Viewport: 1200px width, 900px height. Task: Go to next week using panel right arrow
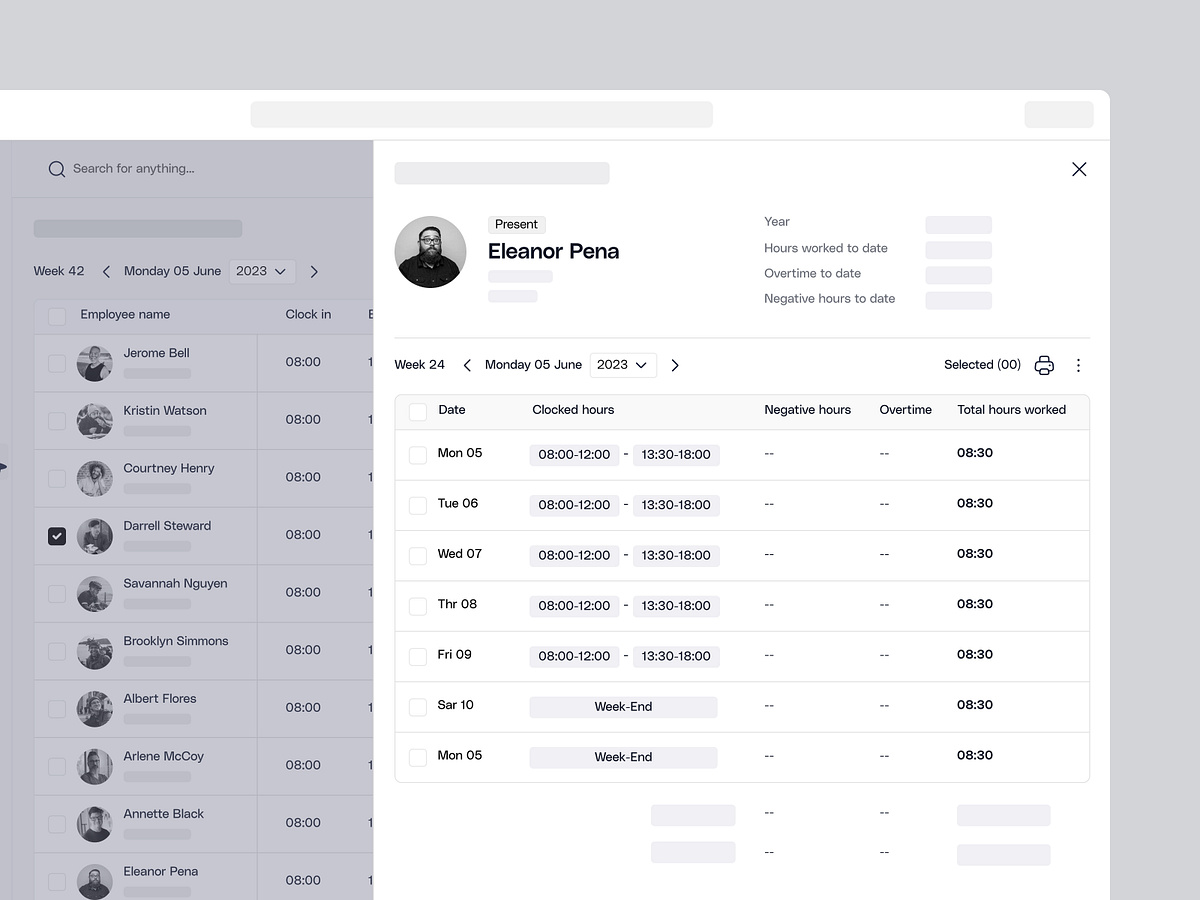click(675, 365)
